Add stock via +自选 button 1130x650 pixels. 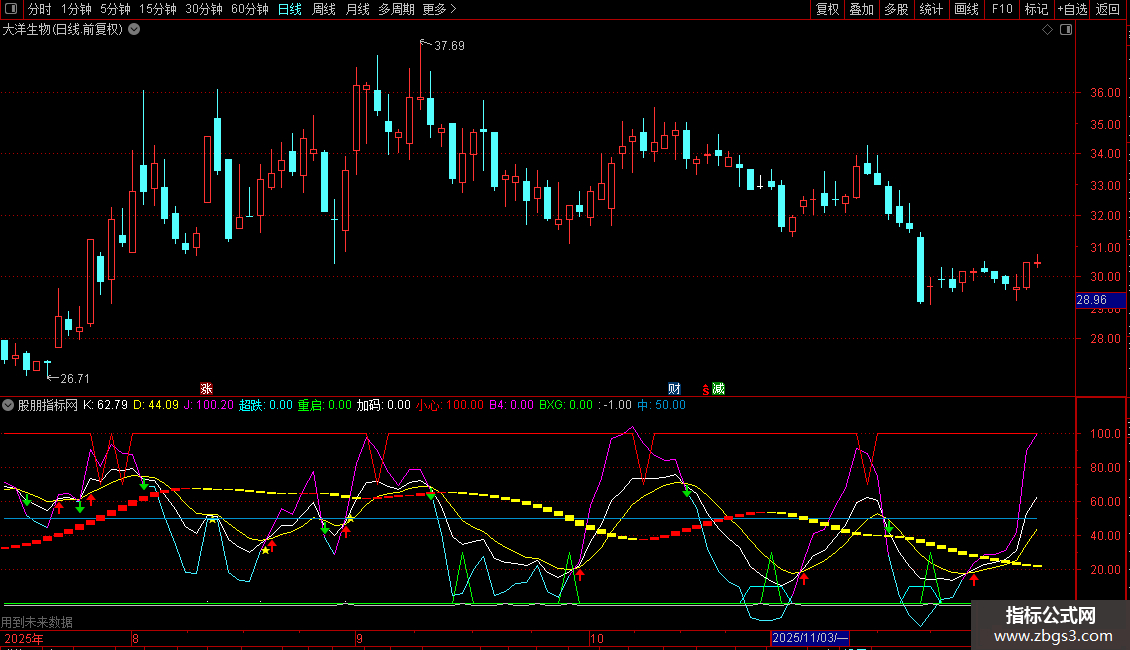click(1072, 10)
